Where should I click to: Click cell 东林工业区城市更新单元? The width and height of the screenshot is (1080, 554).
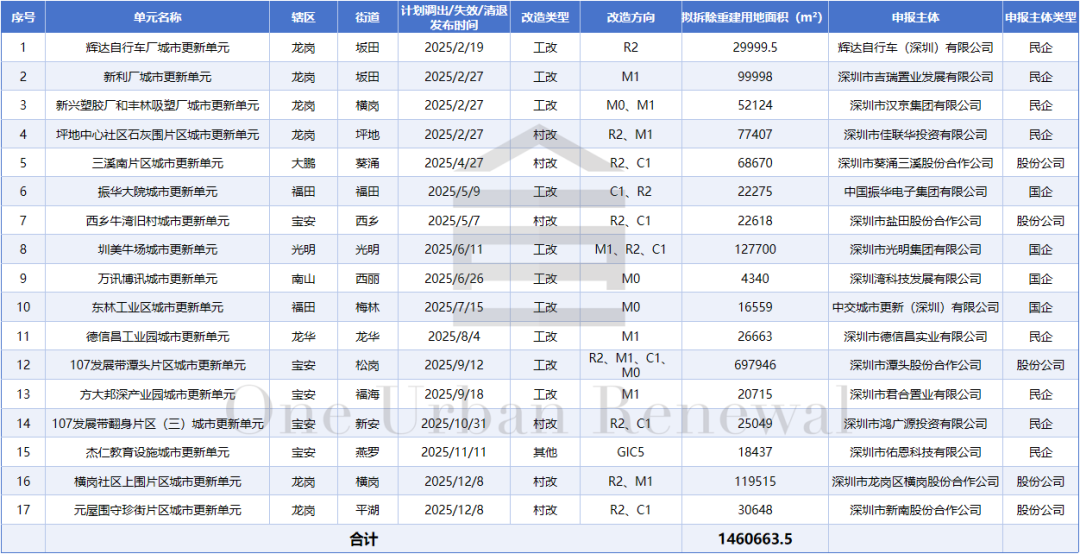(157, 308)
